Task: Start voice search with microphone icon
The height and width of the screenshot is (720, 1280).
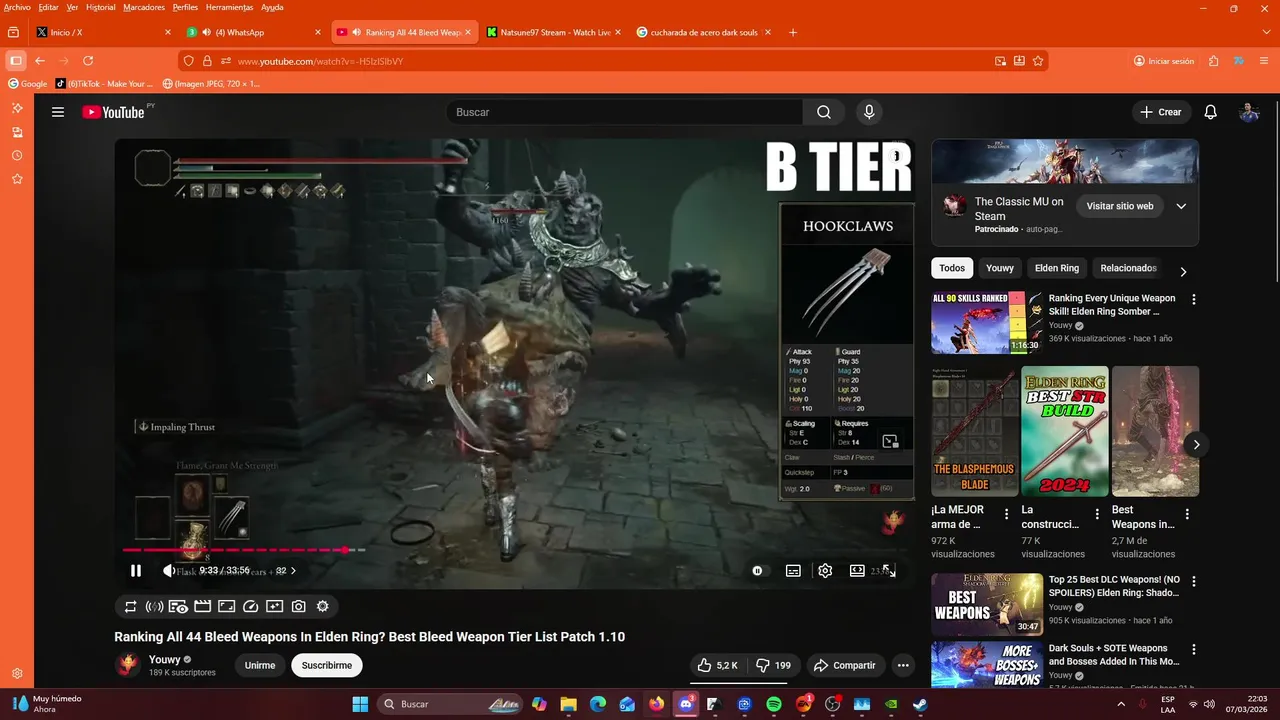Action: coord(869,112)
